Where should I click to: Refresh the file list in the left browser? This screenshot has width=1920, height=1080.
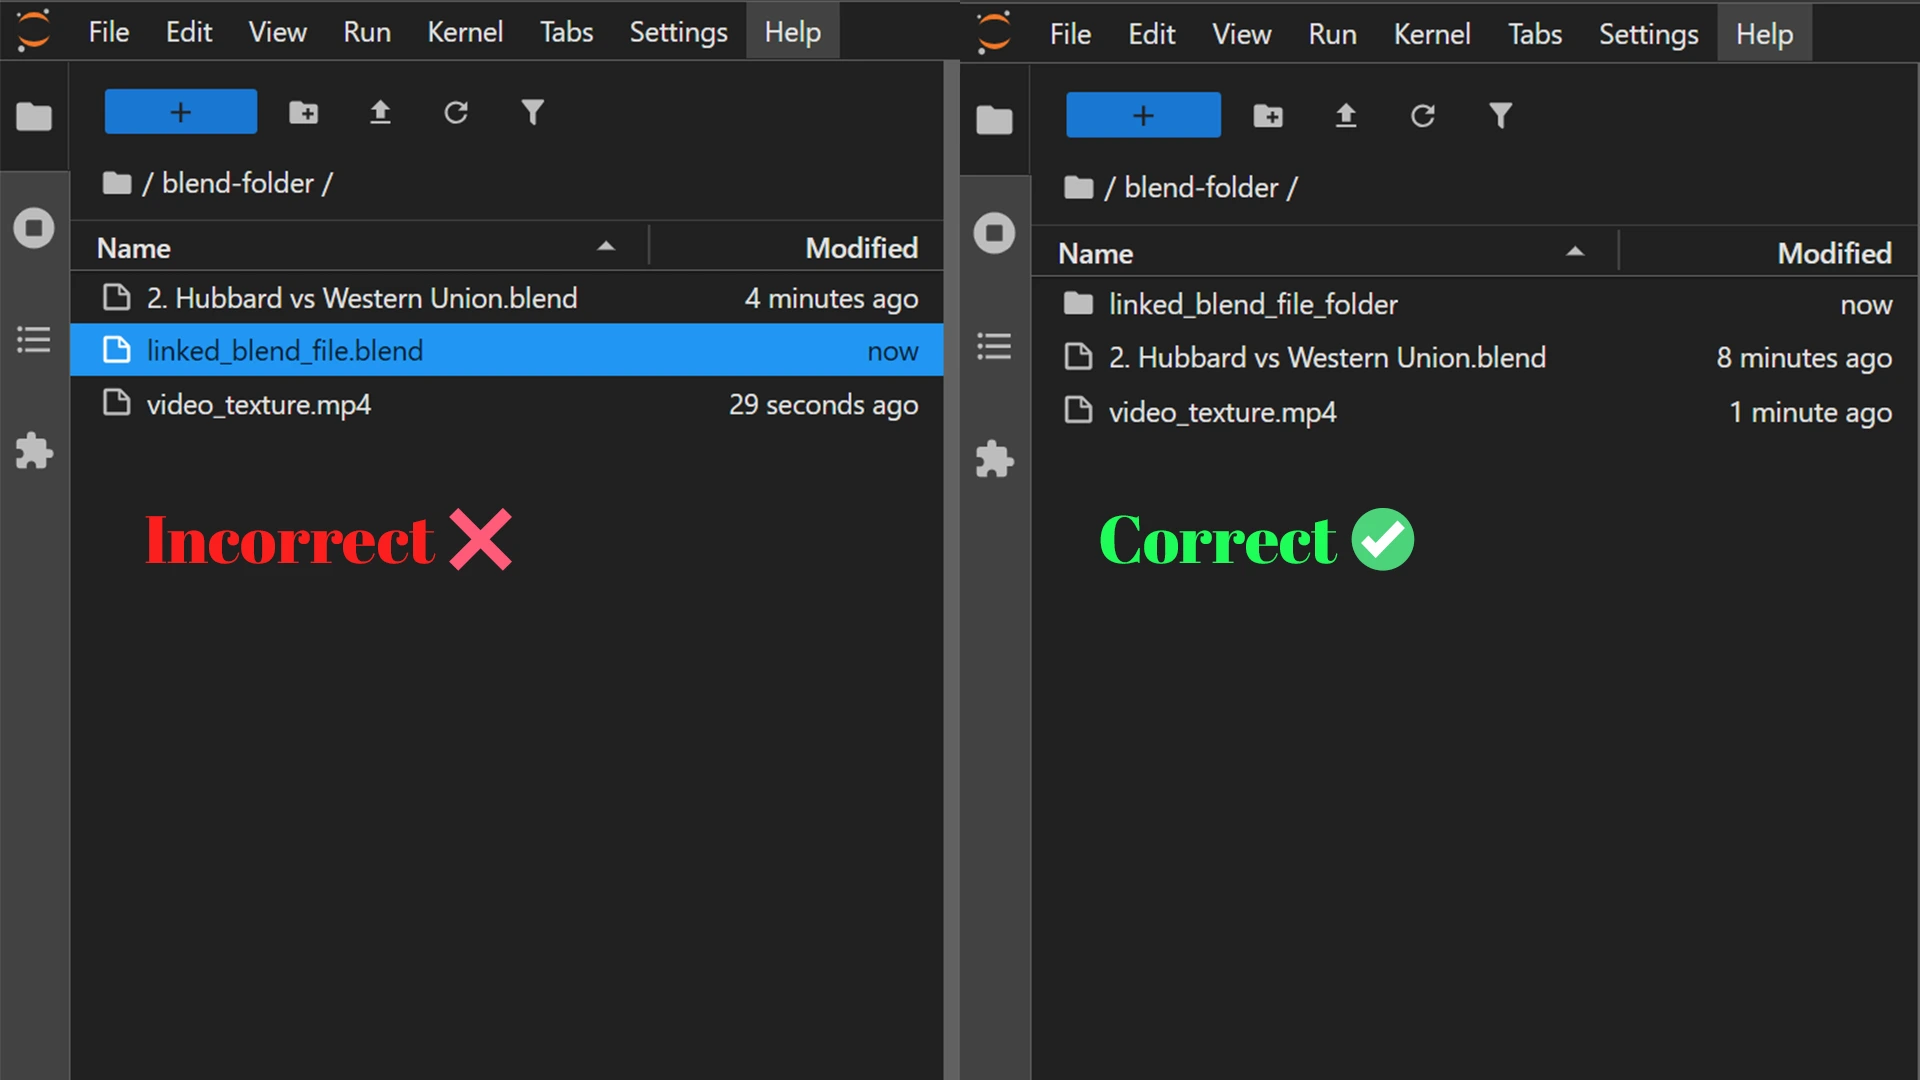pyautogui.click(x=456, y=112)
